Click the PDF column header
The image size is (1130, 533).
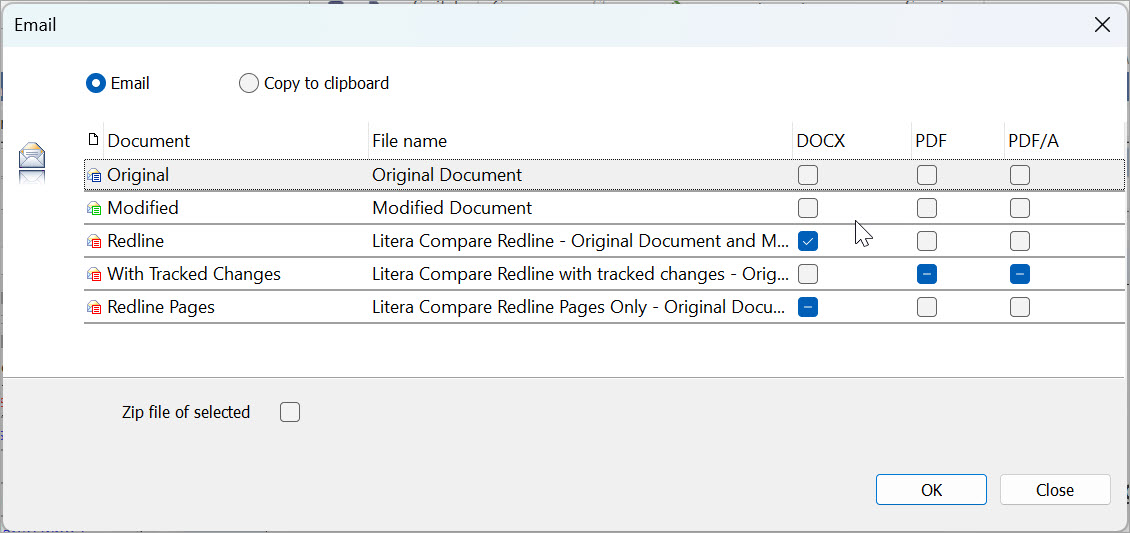pos(931,141)
